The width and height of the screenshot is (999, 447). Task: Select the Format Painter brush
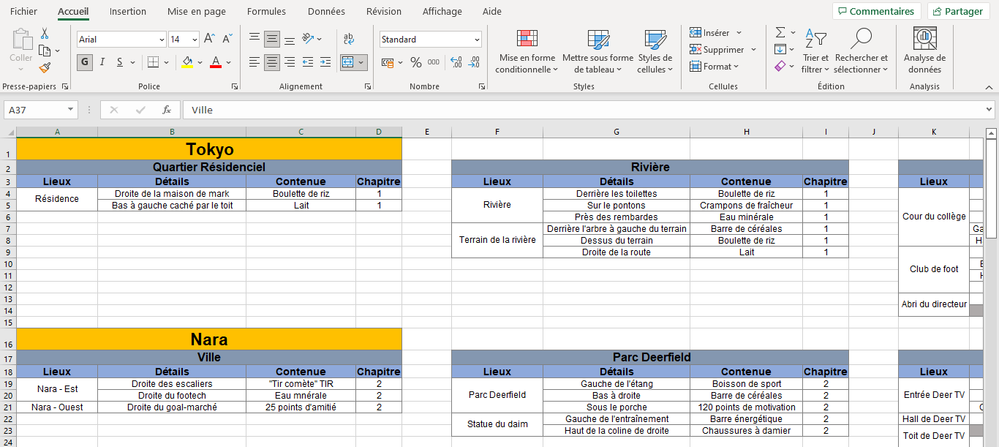click(45, 67)
